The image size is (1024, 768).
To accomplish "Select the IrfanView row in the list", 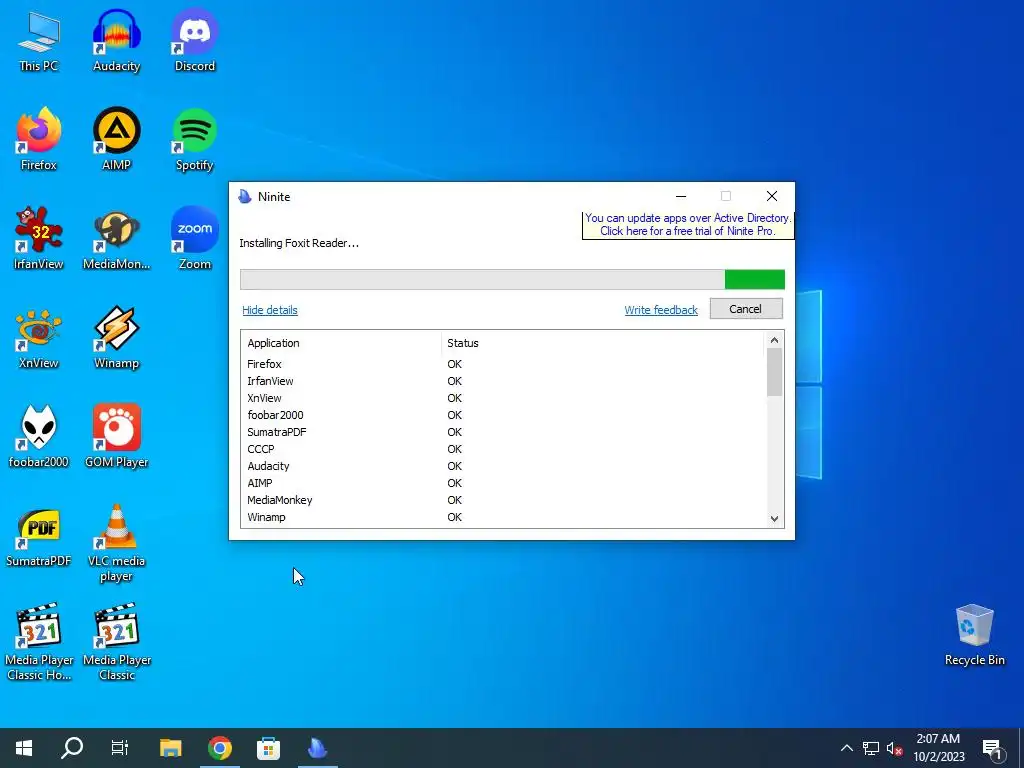I will [x=503, y=381].
